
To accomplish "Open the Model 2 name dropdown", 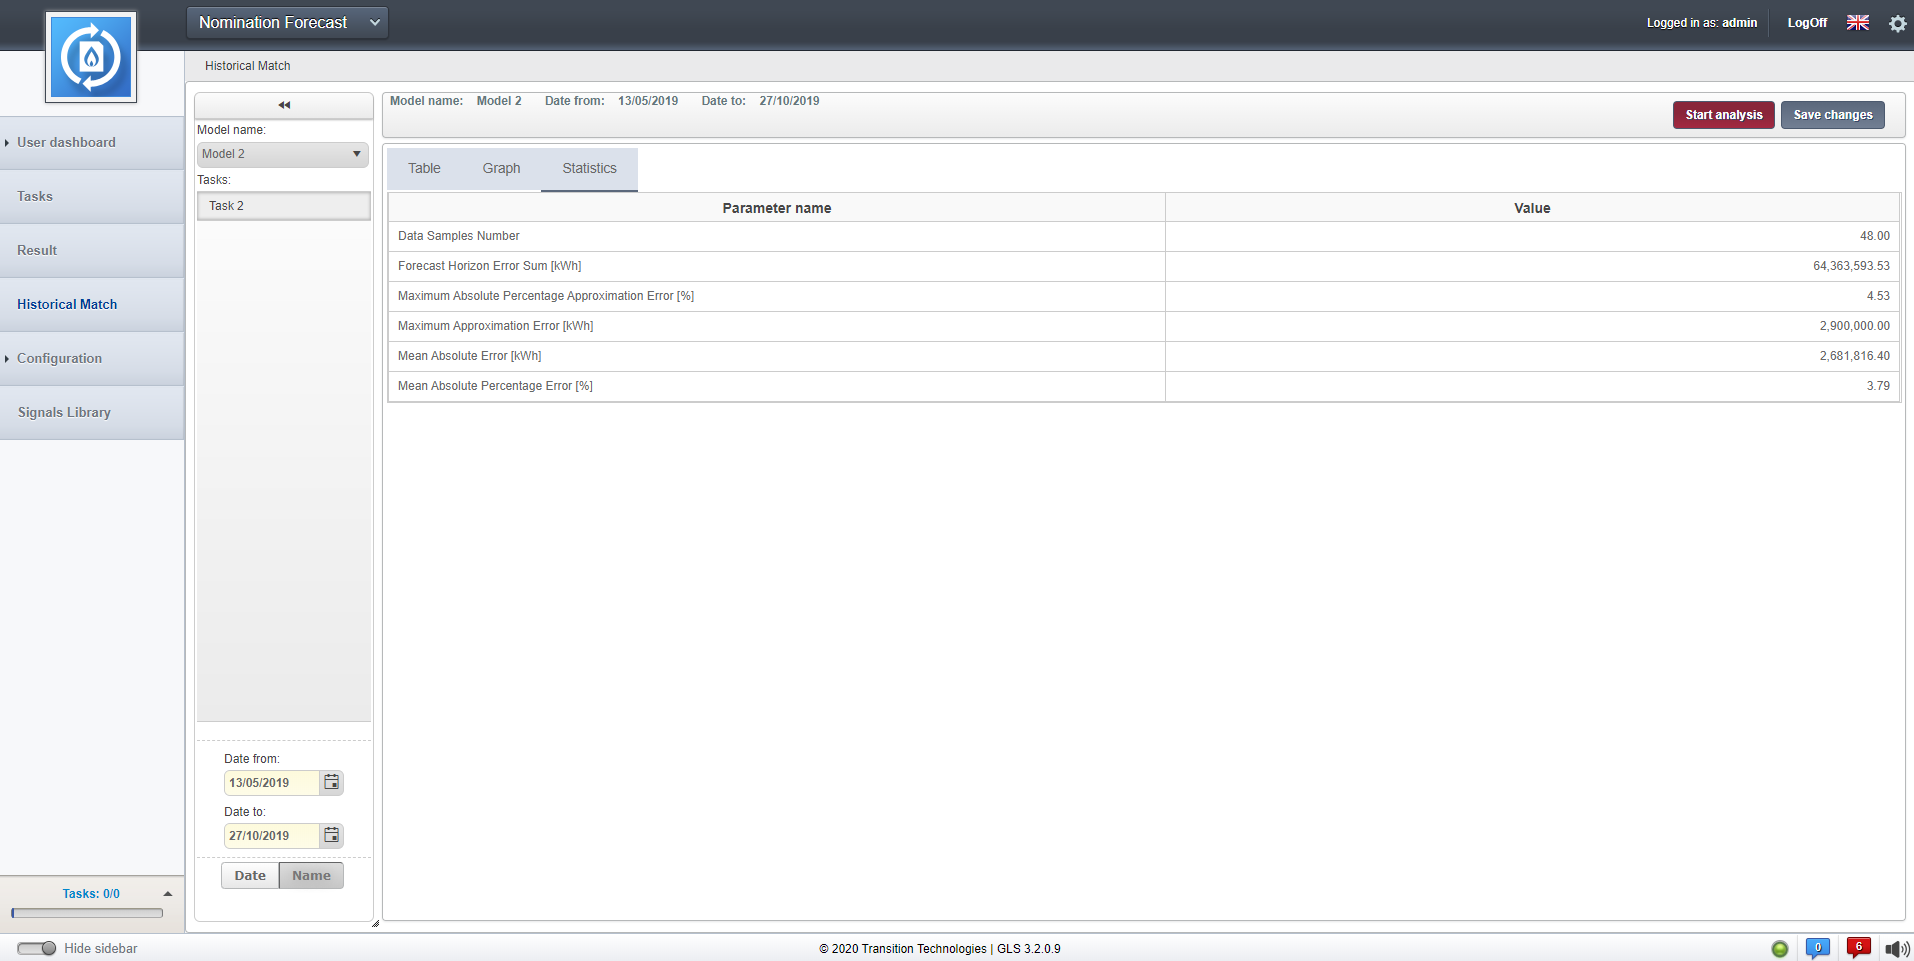I will (x=282, y=154).
